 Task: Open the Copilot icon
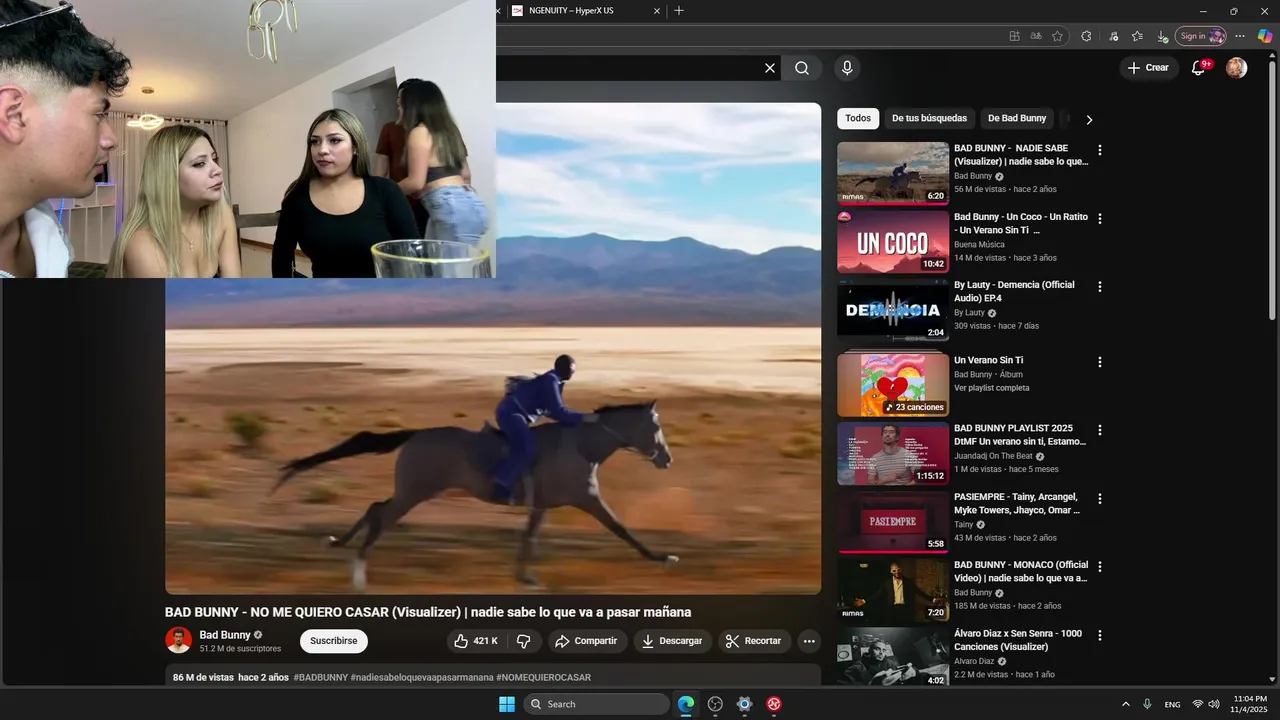click(1265, 36)
